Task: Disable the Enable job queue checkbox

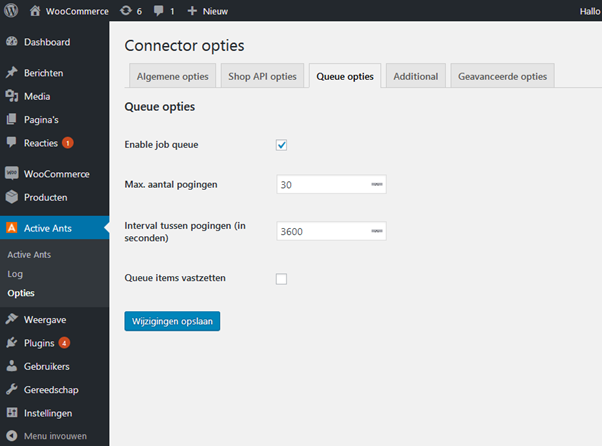Action: pyautogui.click(x=281, y=145)
